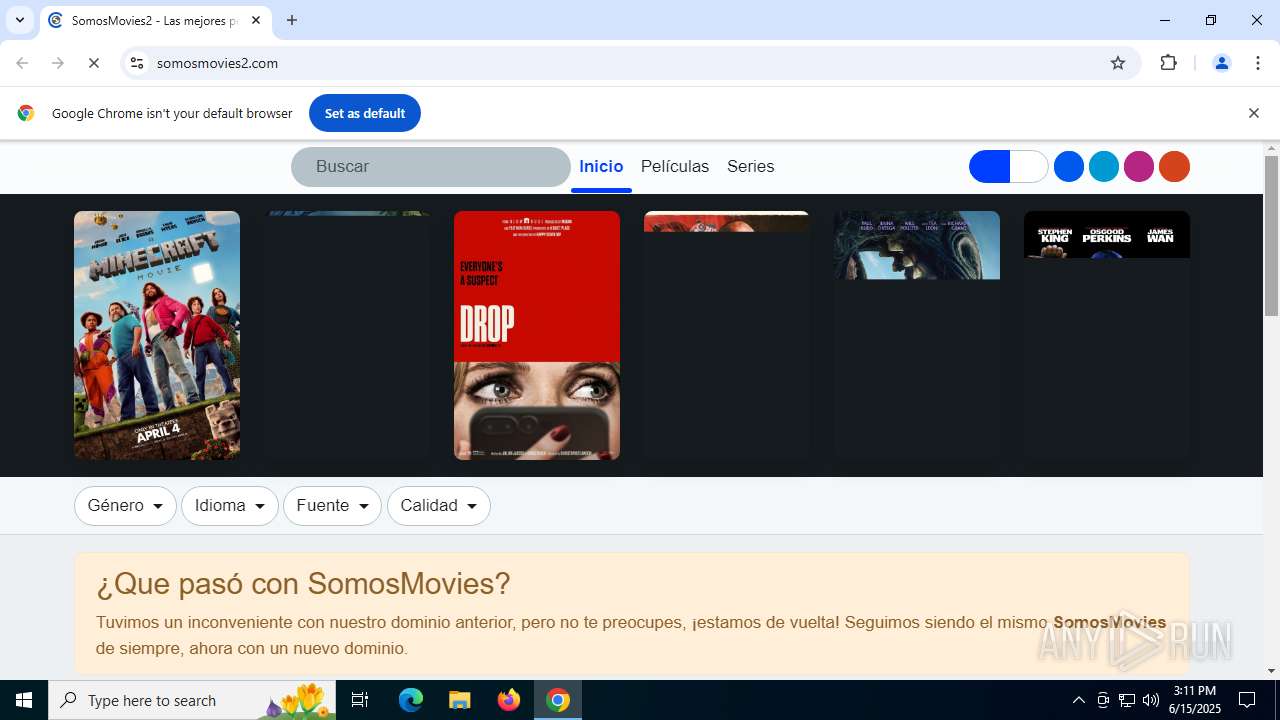Screen dimensions: 1280x720
Task: Open the Windows notification center
Action: click(x=1247, y=700)
